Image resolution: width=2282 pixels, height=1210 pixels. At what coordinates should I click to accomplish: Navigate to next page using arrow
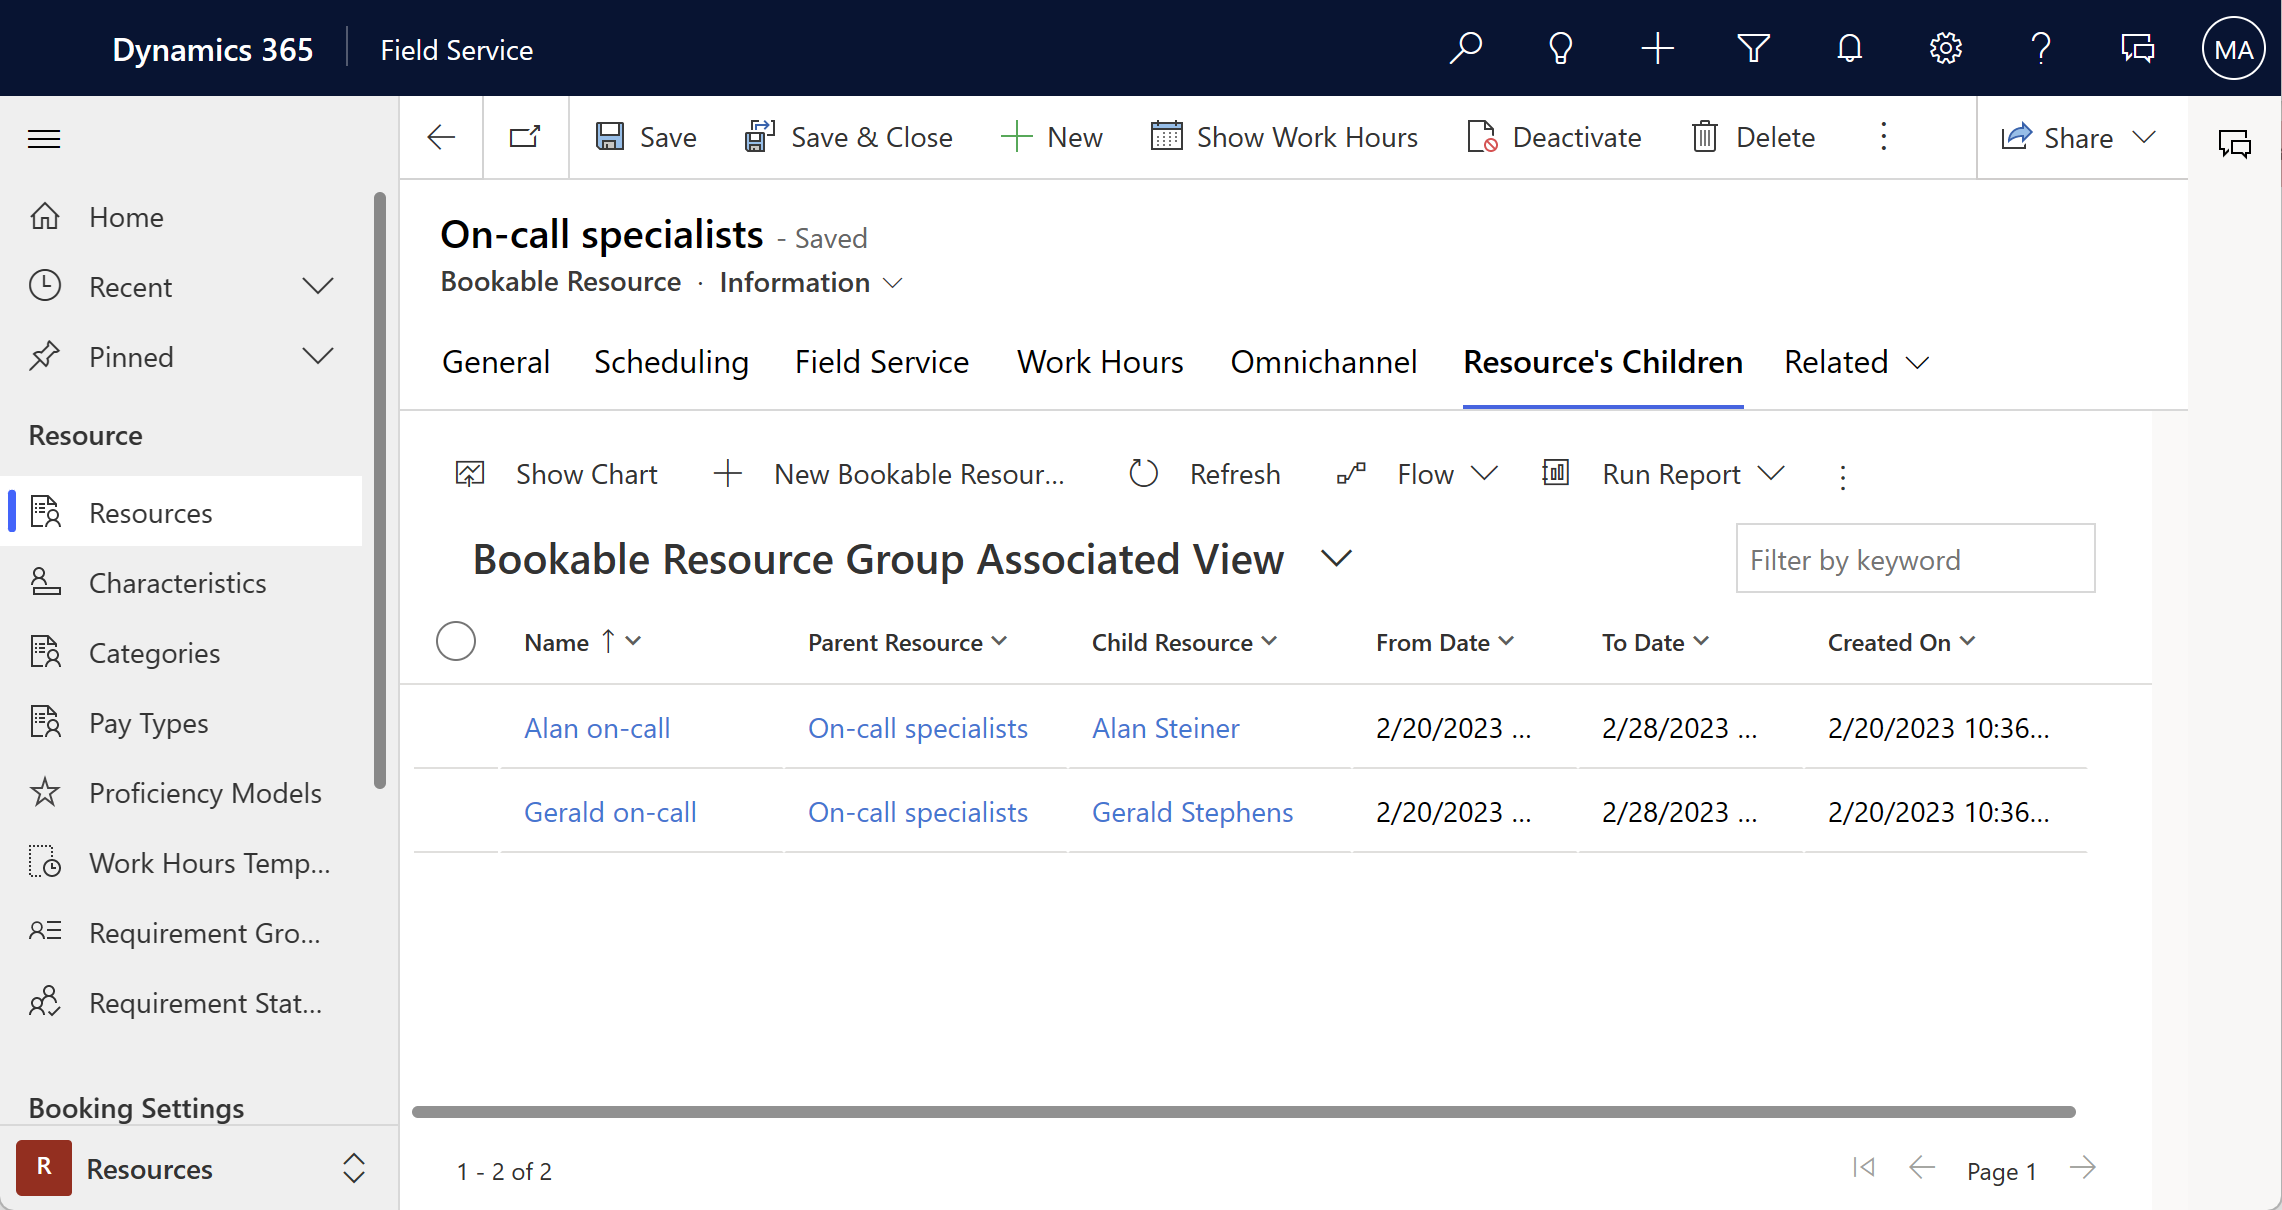pos(2087,1169)
